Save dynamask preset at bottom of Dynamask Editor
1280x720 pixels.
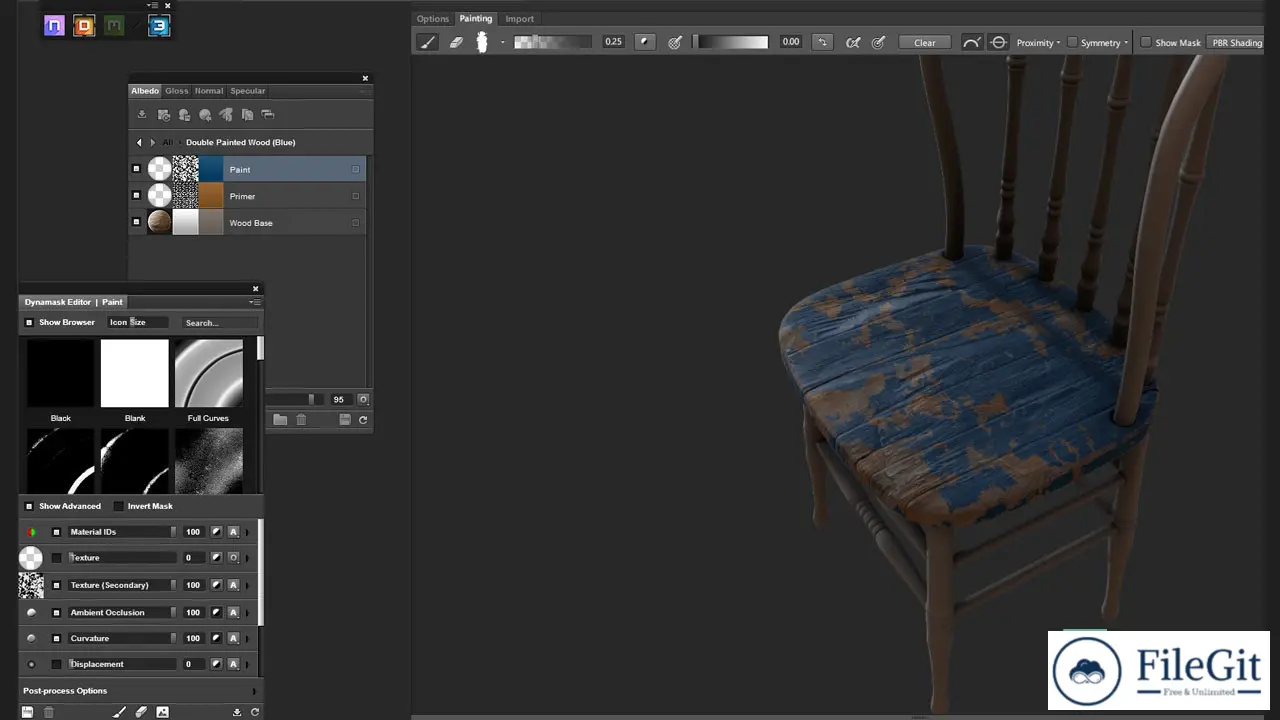click(28, 712)
